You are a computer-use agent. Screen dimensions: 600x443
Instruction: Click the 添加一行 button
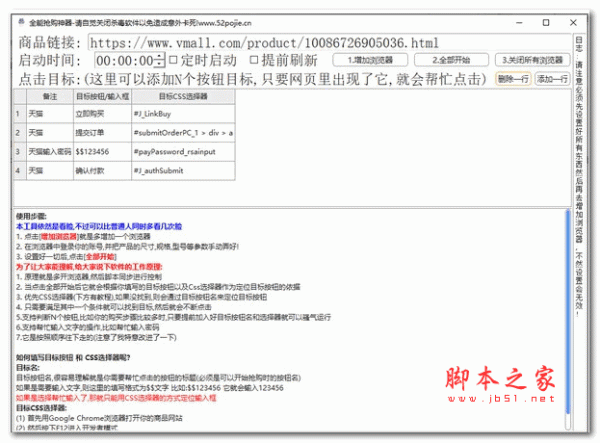[x=552, y=79]
